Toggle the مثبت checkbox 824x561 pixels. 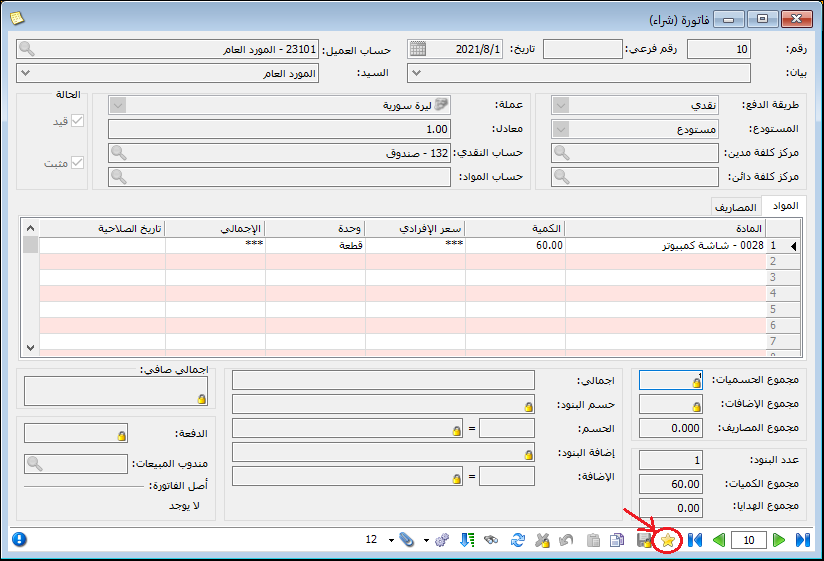pyautogui.click(x=77, y=163)
